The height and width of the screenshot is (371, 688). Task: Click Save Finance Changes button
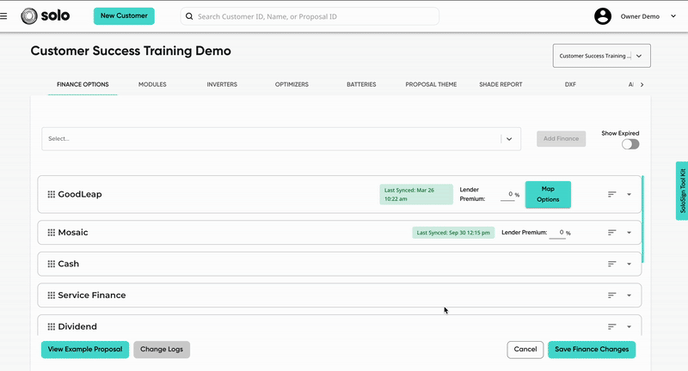pyautogui.click(x=591, y=350)
